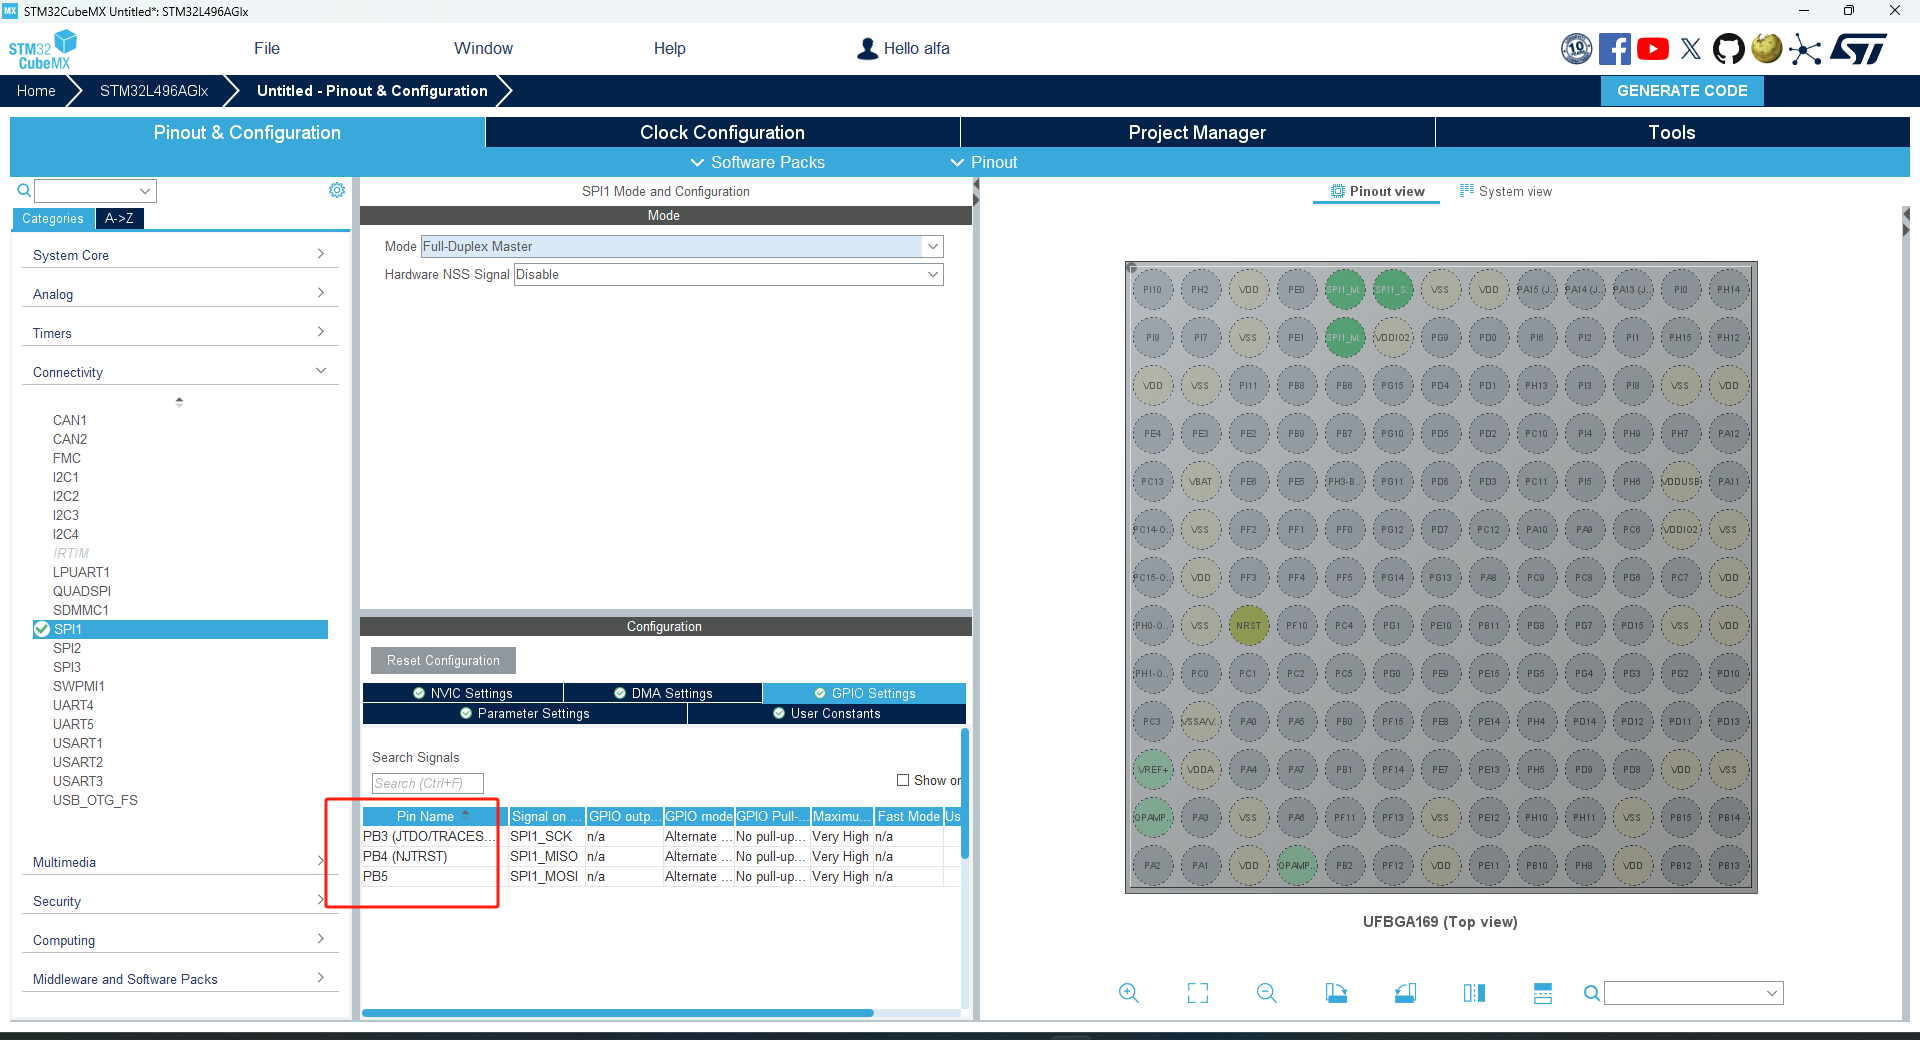Click the STM32L496AGIx breadcrumb

(x=154, y=90)
